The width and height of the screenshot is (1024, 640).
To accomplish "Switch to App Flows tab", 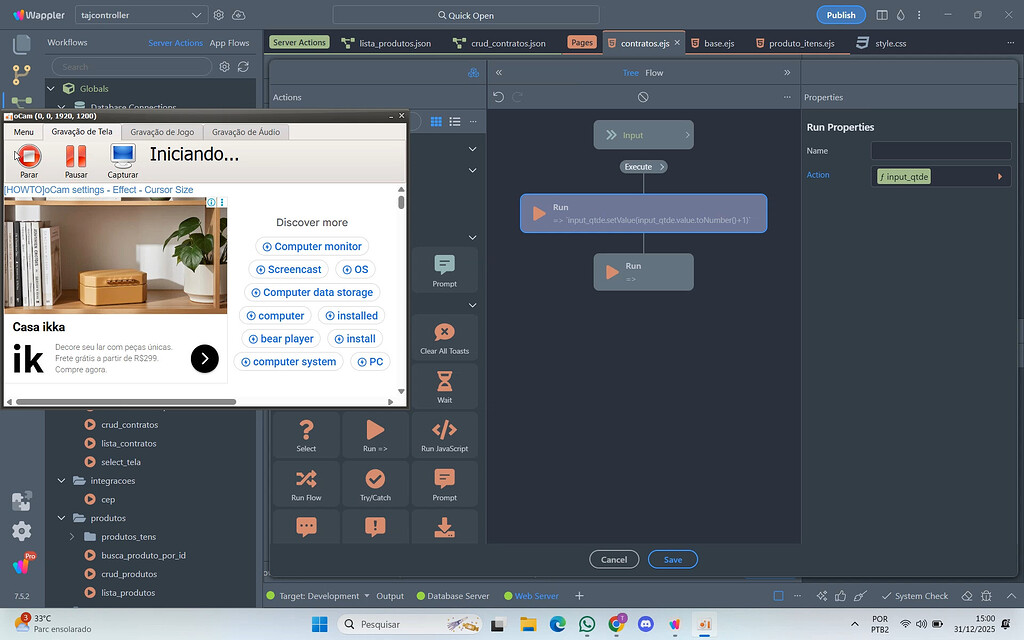I will [x=229, y=42].
